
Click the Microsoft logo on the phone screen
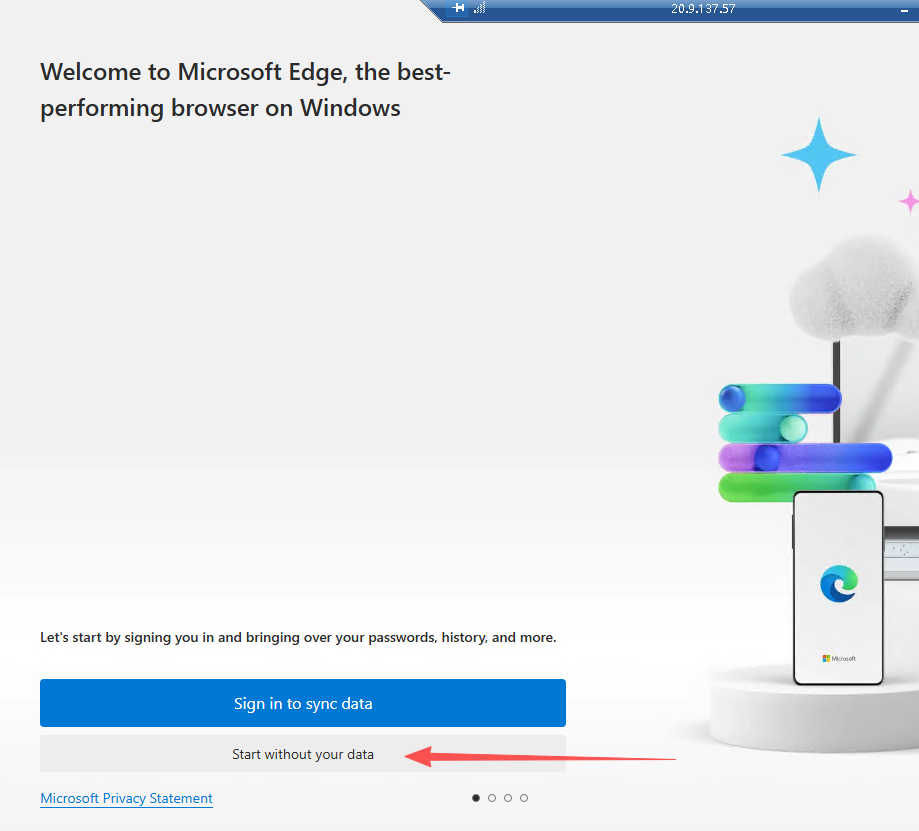838,658
